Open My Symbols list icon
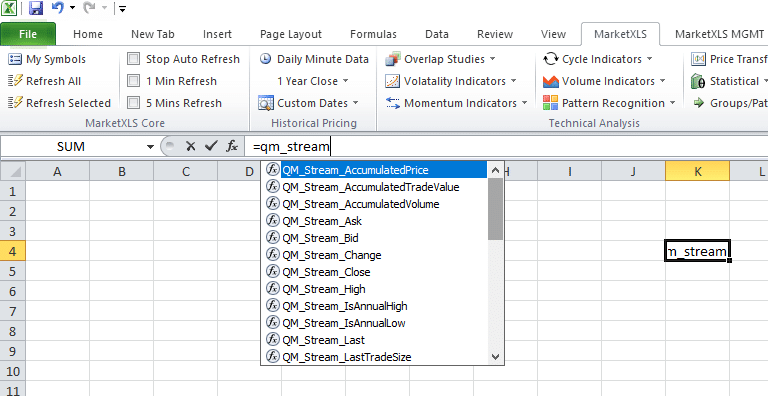This screenshot has width=768, height=396. tap(15, 59)
